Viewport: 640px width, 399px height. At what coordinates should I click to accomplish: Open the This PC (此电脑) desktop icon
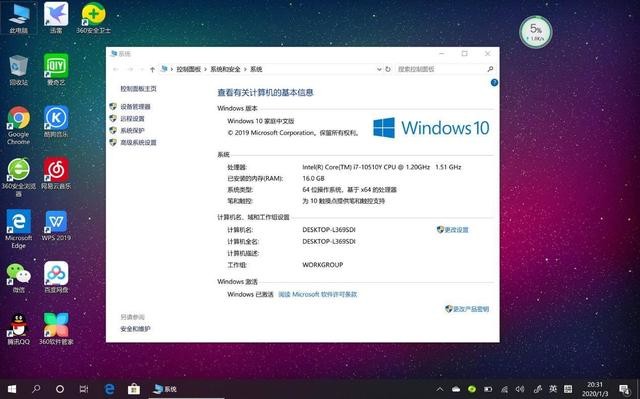pyautogui.click(x=19, y=18)
